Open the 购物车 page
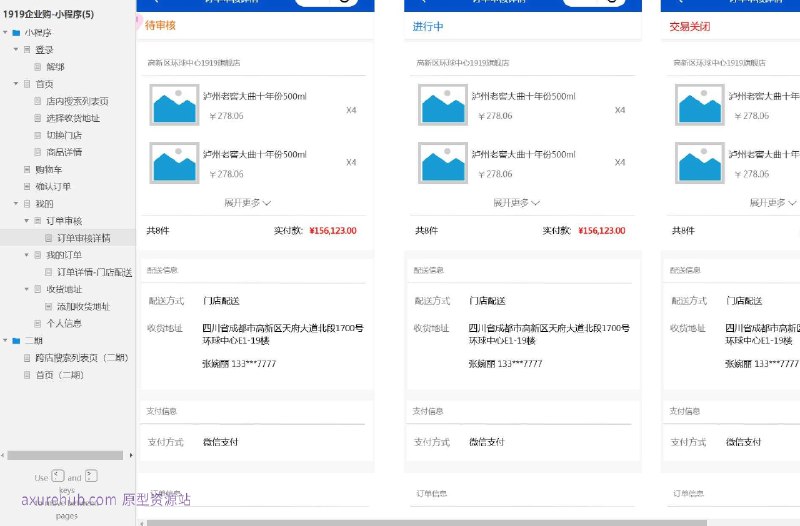The image size is (800, 526). [48, 169]
